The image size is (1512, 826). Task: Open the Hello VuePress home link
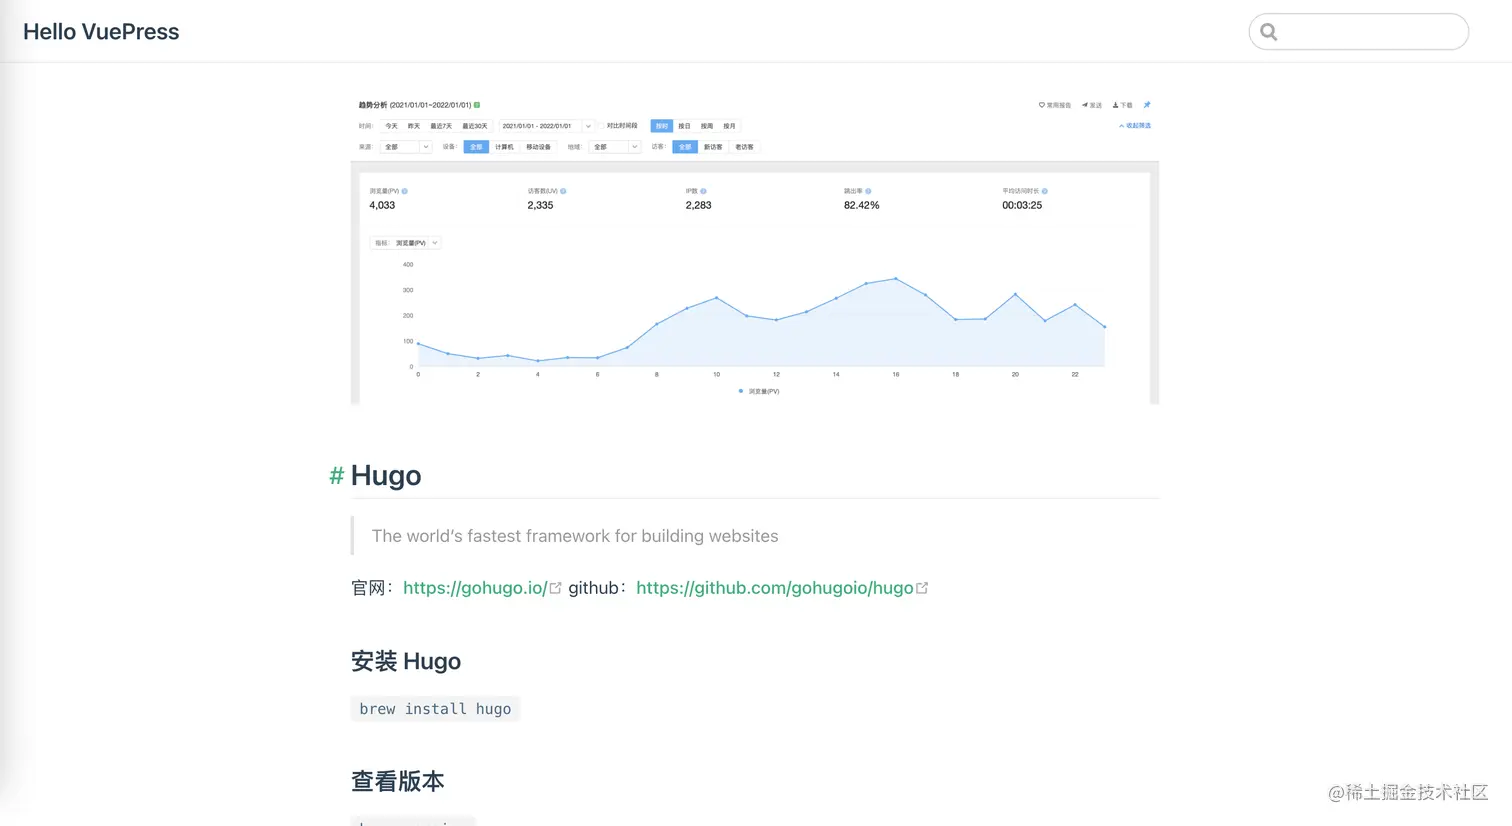pos(101,31)
